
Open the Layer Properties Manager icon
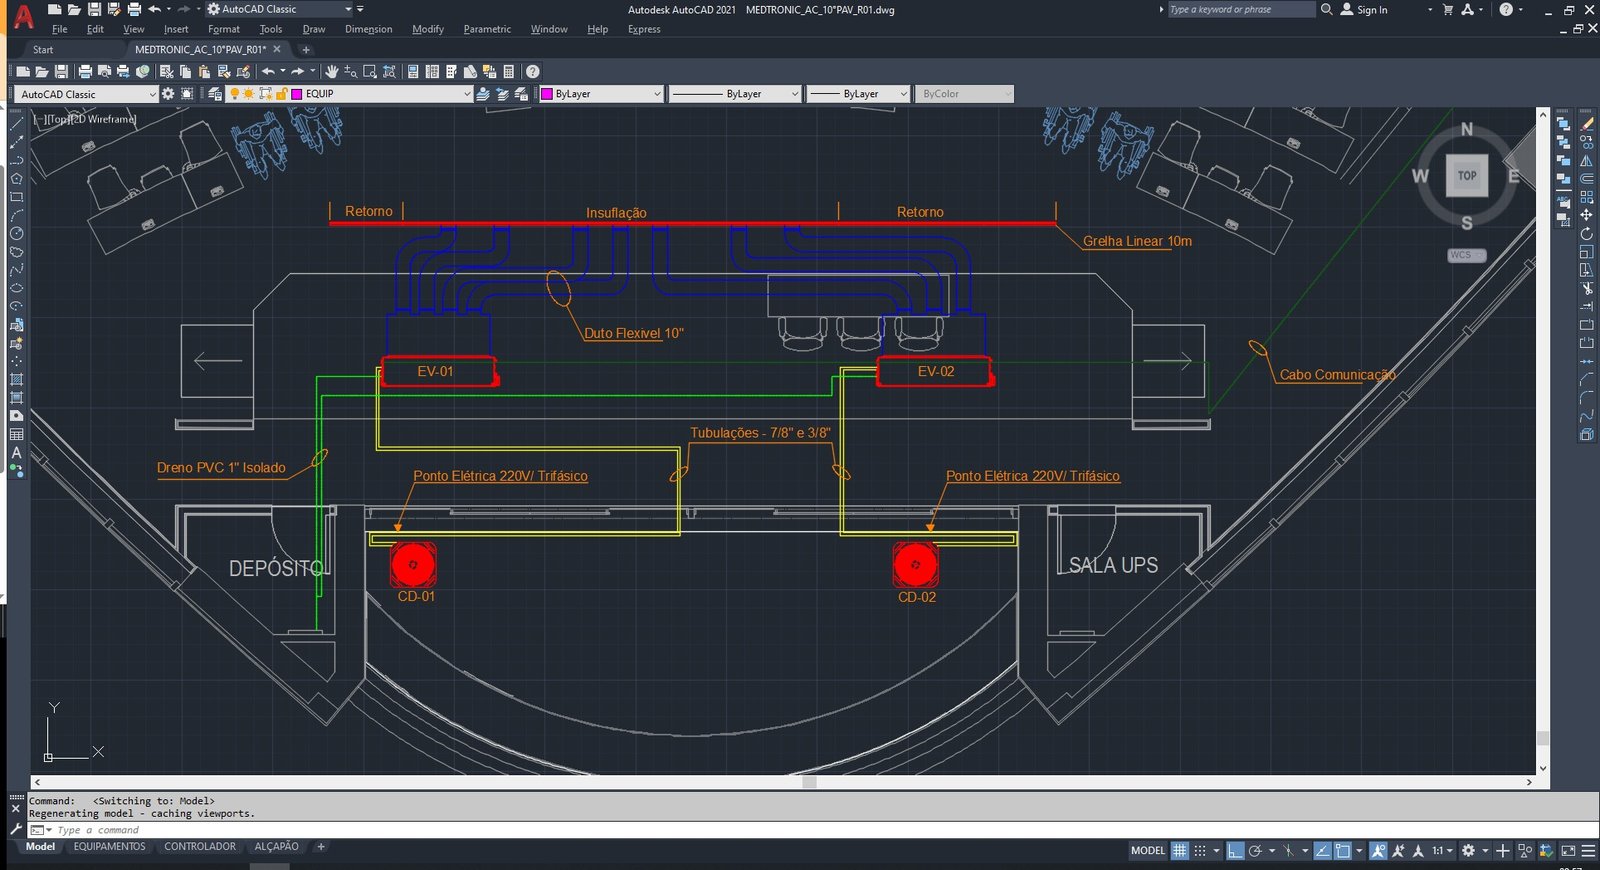(x=214, y=94)
